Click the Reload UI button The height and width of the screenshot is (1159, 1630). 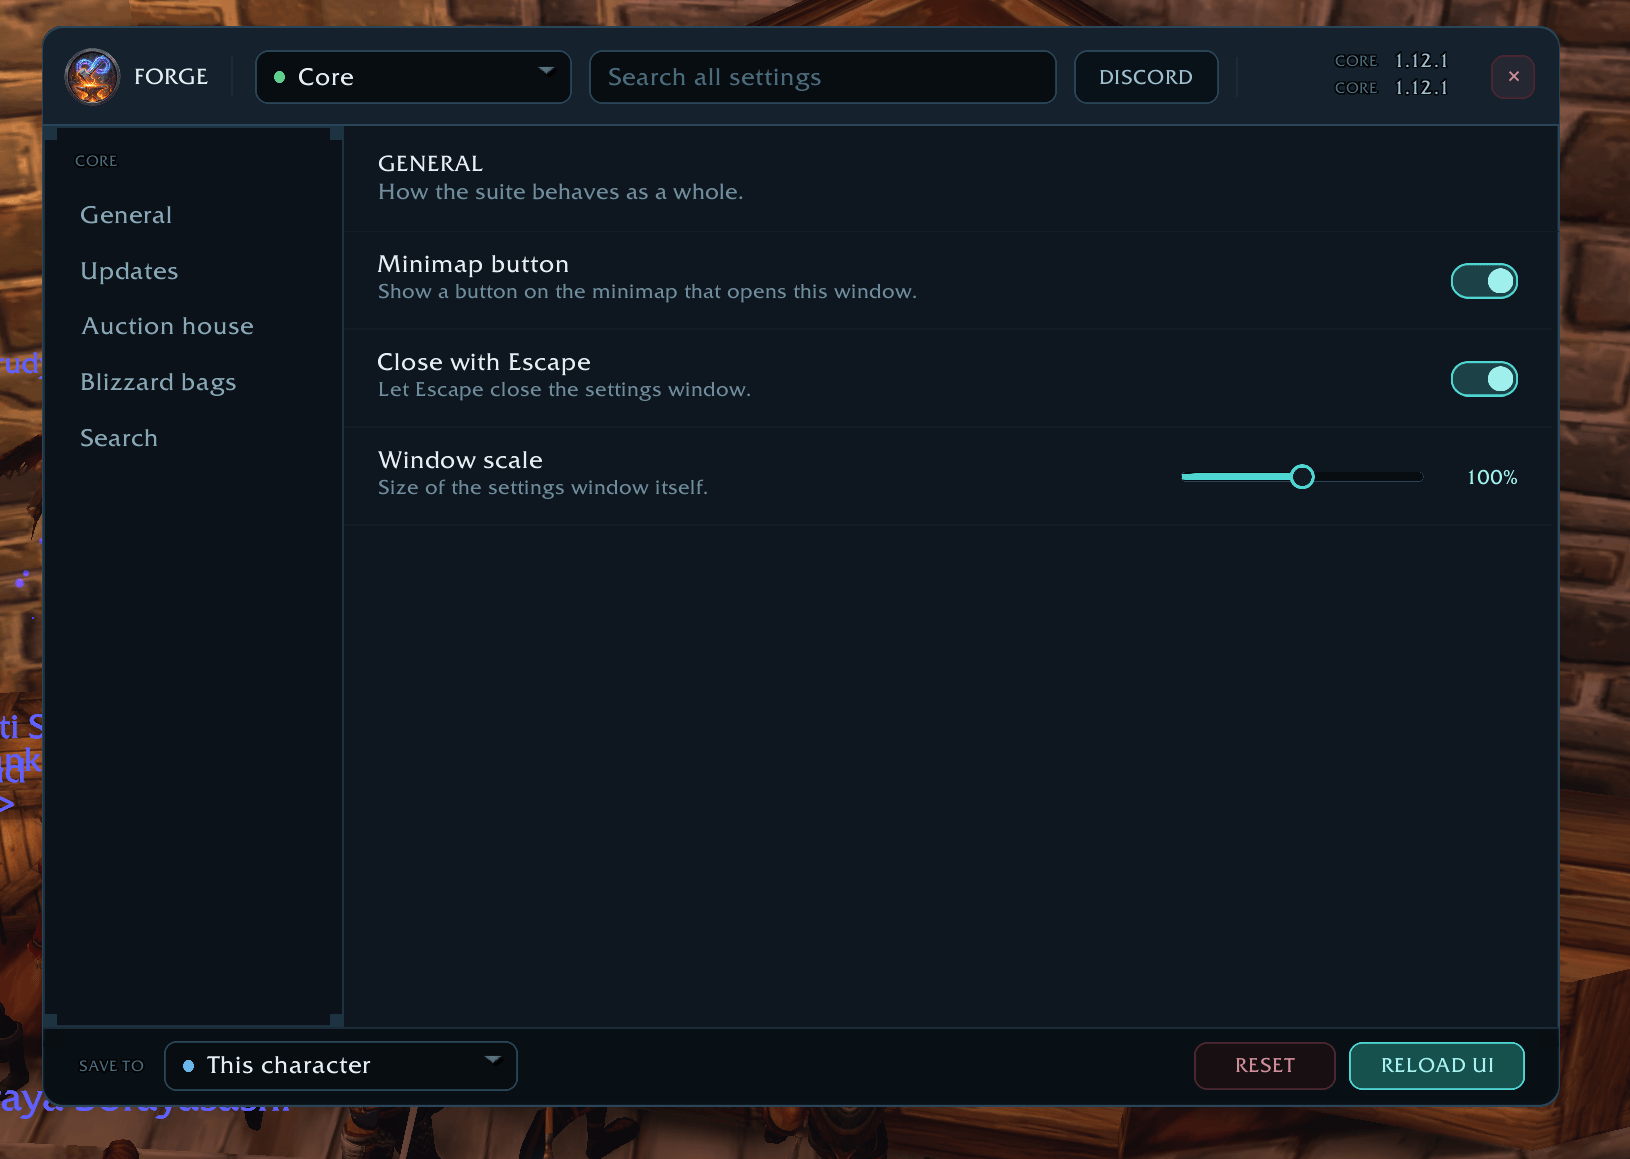1437,1066
